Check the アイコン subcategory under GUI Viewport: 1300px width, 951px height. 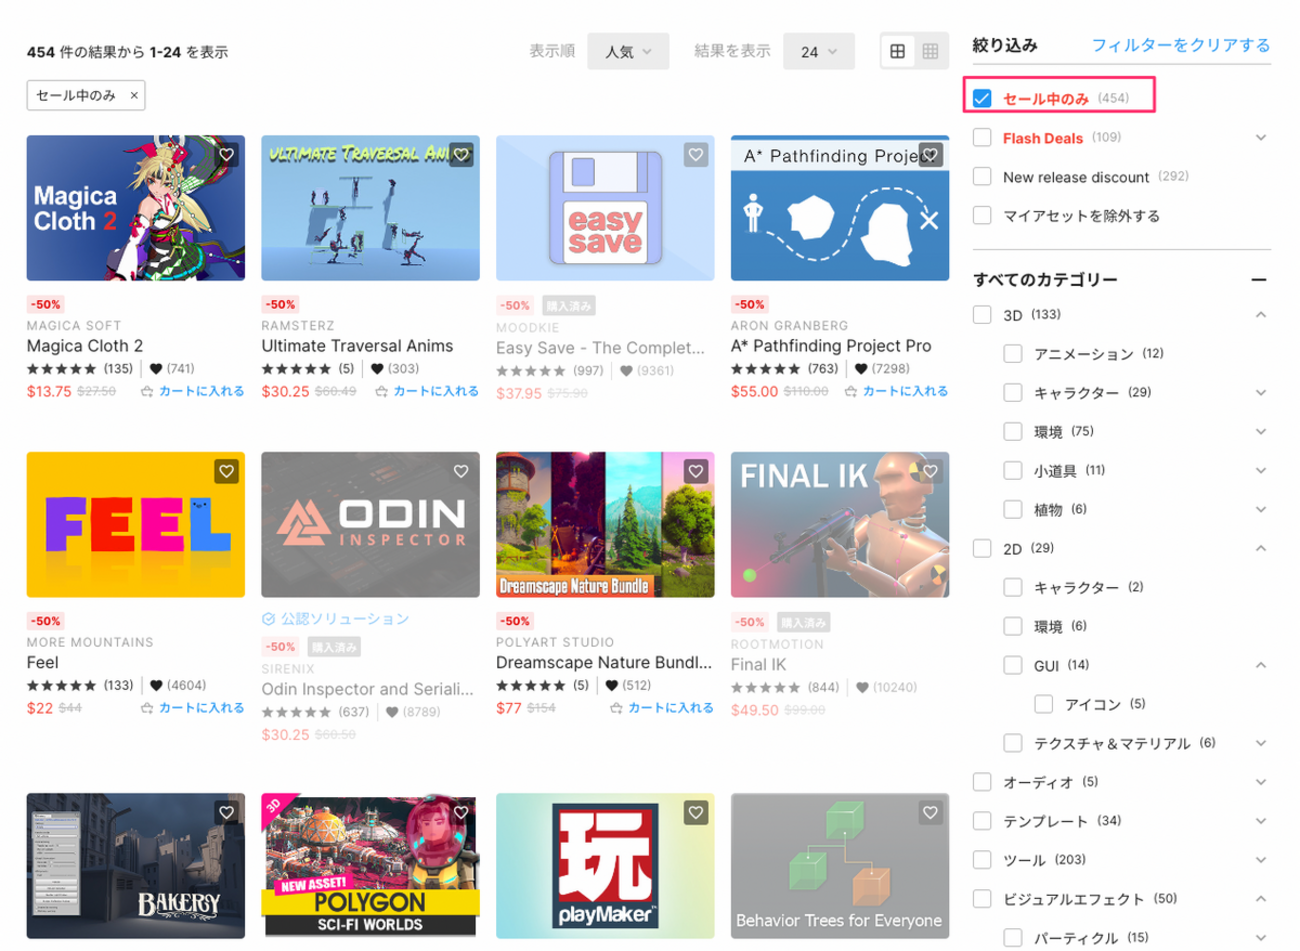click(1044, 704)
